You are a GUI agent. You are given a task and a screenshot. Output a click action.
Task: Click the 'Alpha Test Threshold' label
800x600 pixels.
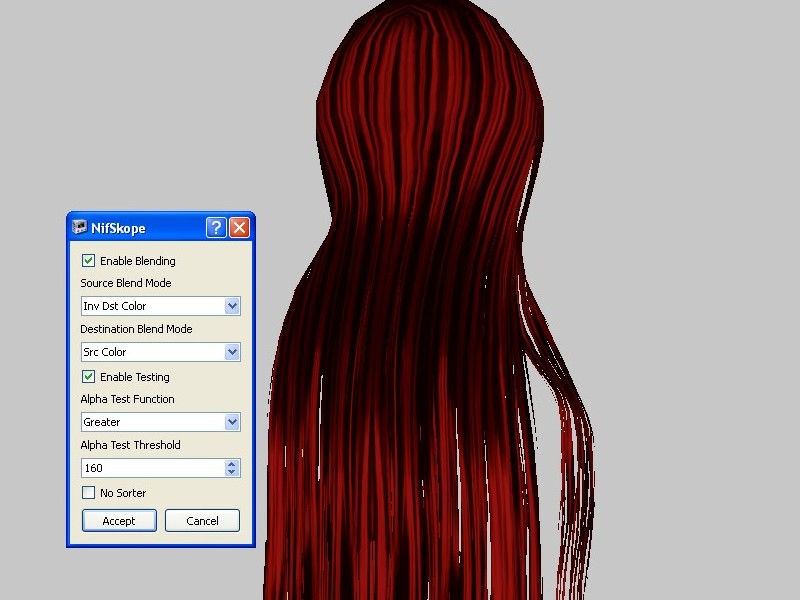coord(131,445)
